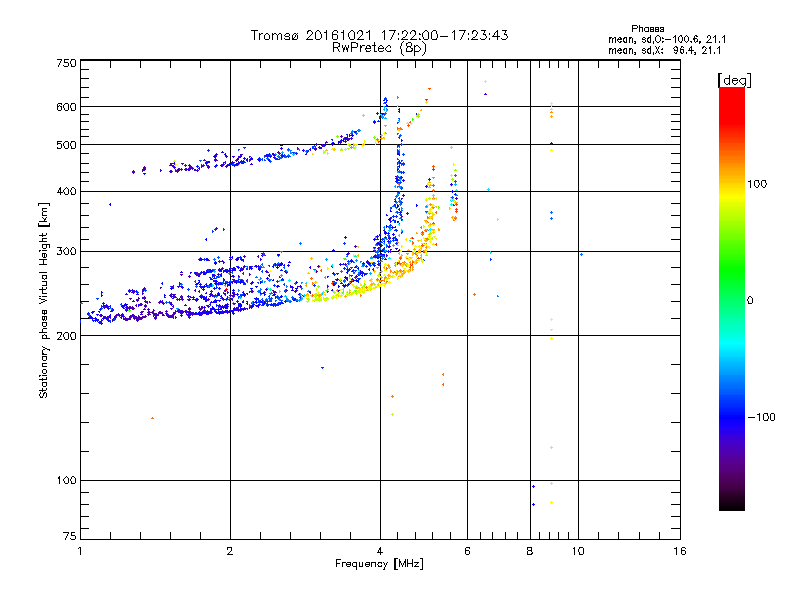Viewport: 800px width, 600px height.
Task: Click y-axis tick label '100'
Action: pyautogui.click(x=67, y=481)
